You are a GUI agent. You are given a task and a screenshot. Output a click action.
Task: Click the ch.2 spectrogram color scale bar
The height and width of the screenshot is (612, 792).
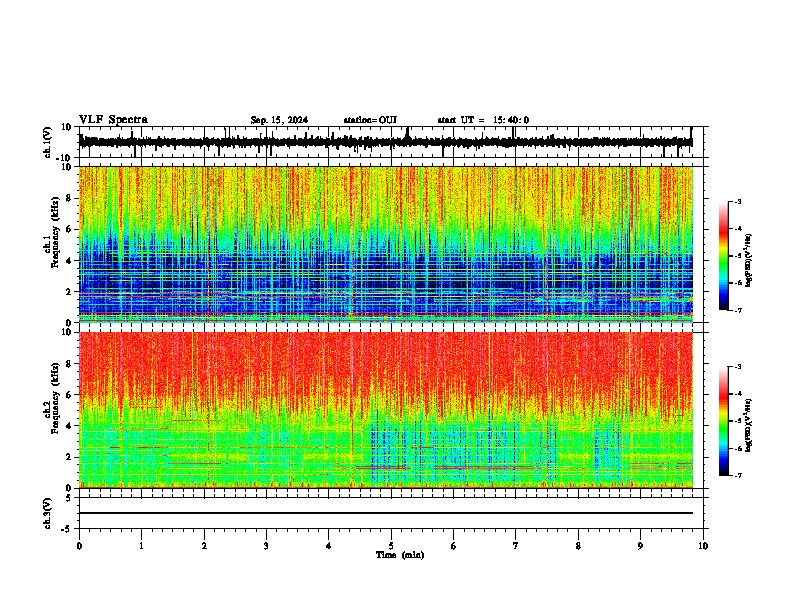(x=723, y=421)
